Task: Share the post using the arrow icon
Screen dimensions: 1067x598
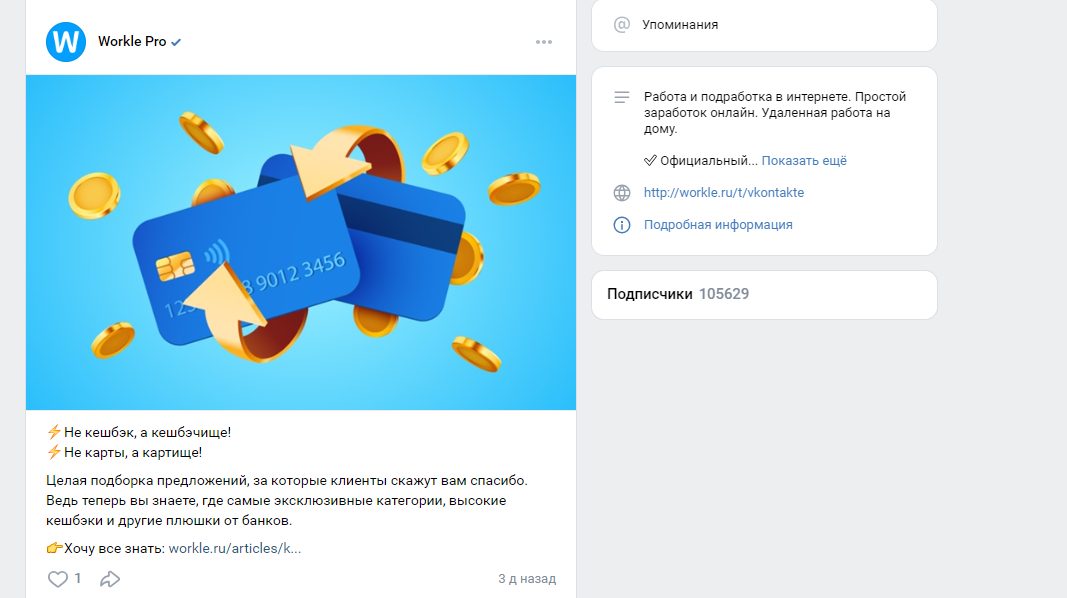Action: [110, 579]
